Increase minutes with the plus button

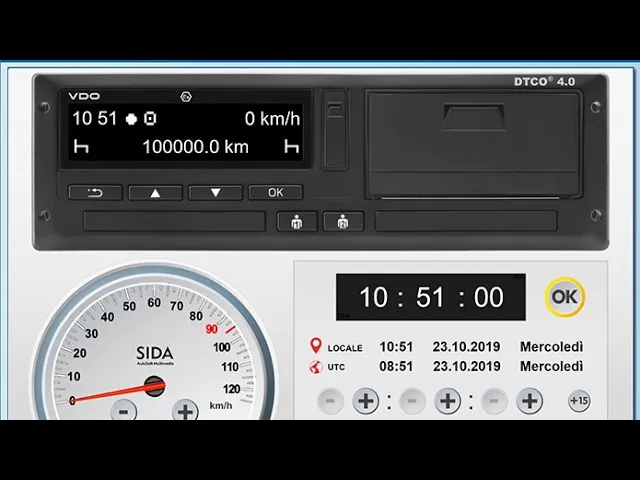(447, 401)
